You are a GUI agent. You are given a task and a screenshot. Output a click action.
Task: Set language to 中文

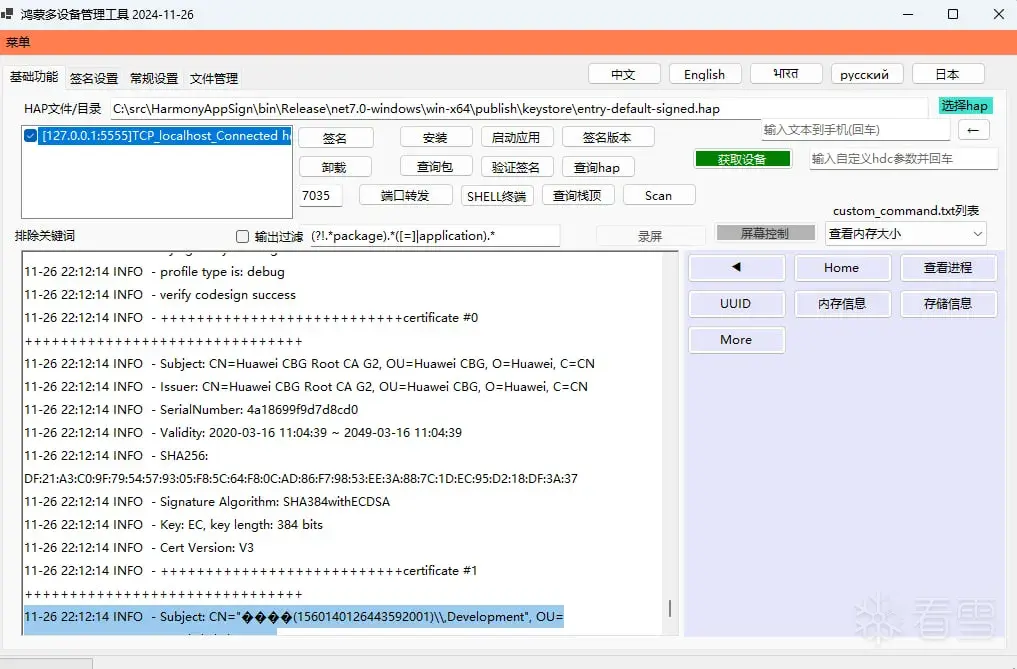pyautogui.click(x=624, y=74)
